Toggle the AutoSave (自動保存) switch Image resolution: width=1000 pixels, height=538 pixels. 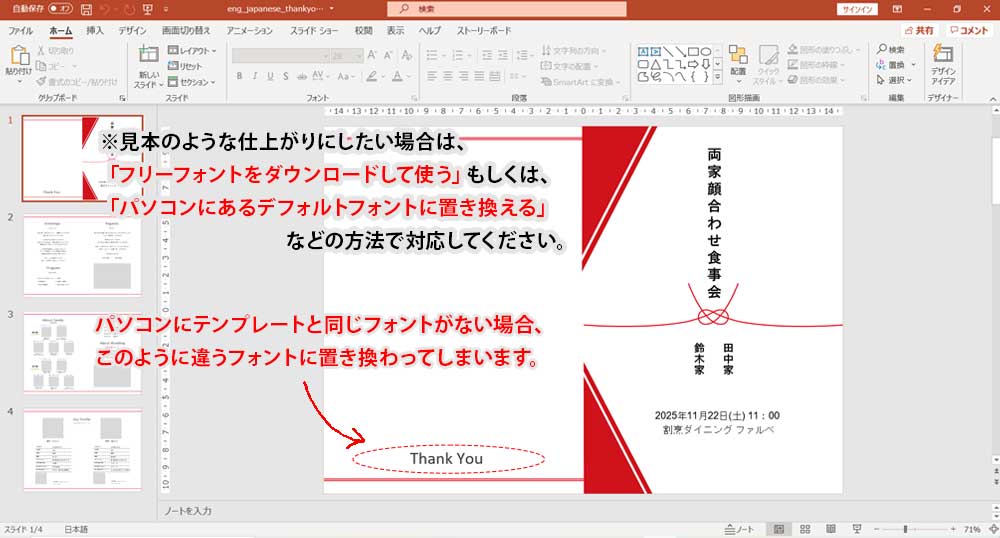coord(63,9)
